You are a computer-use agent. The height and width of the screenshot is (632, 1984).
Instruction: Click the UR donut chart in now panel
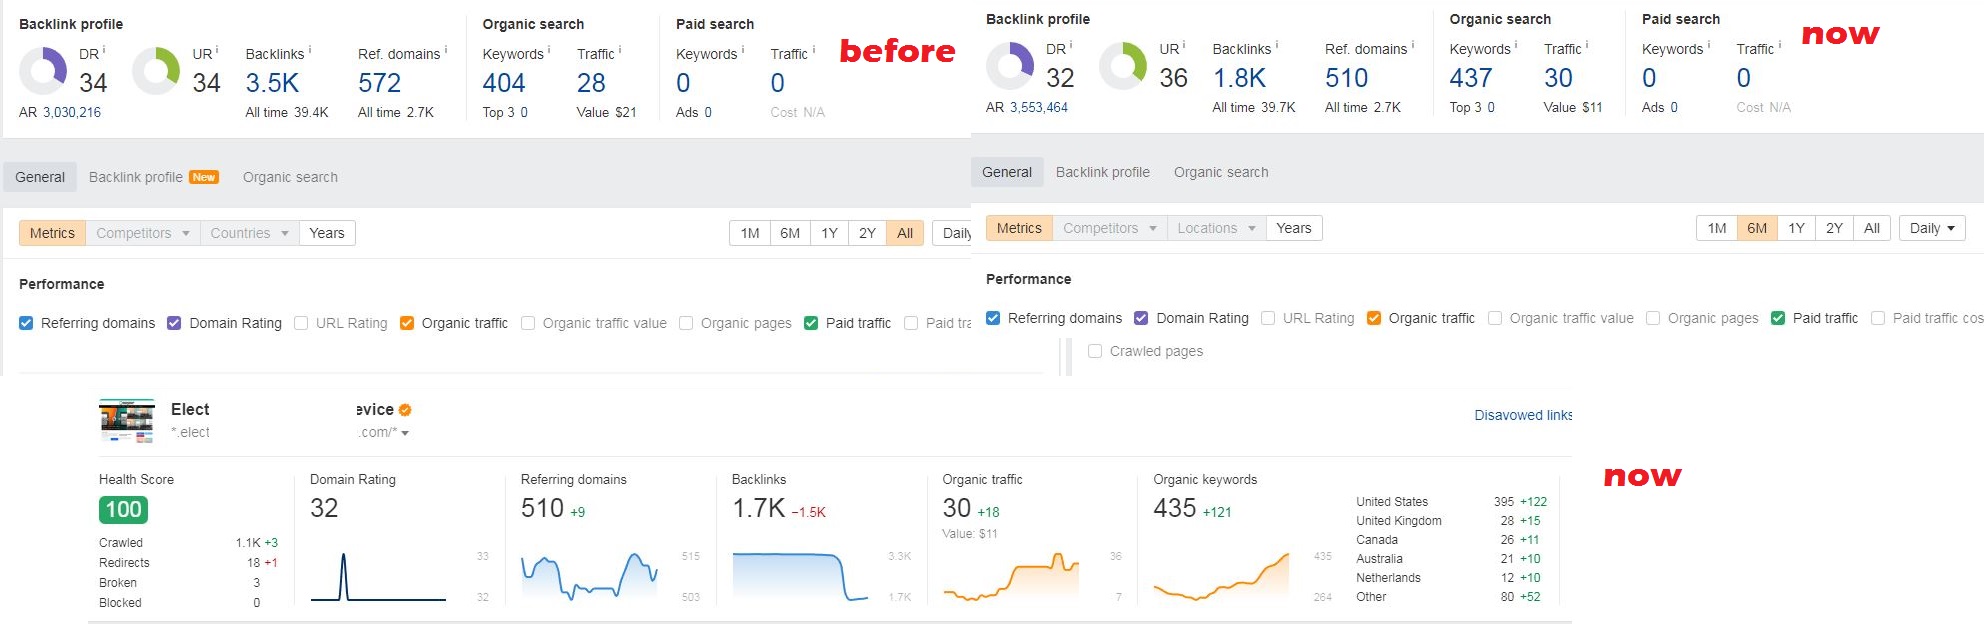[1123, 66]
